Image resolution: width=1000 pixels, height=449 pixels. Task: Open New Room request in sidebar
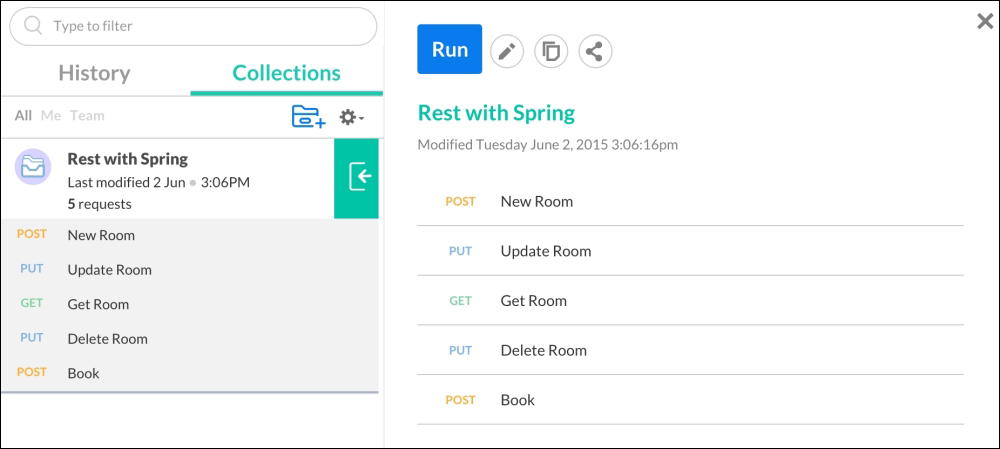pyautogui.click(x=190, y=235)
